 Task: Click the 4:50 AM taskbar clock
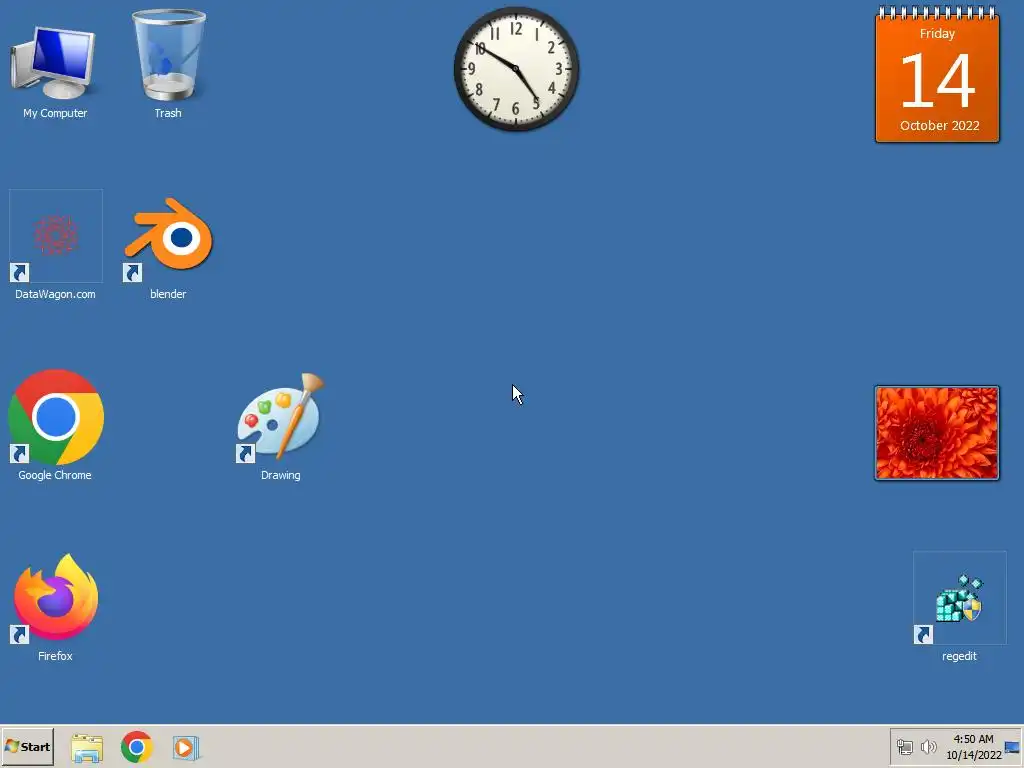pos(973,746)
